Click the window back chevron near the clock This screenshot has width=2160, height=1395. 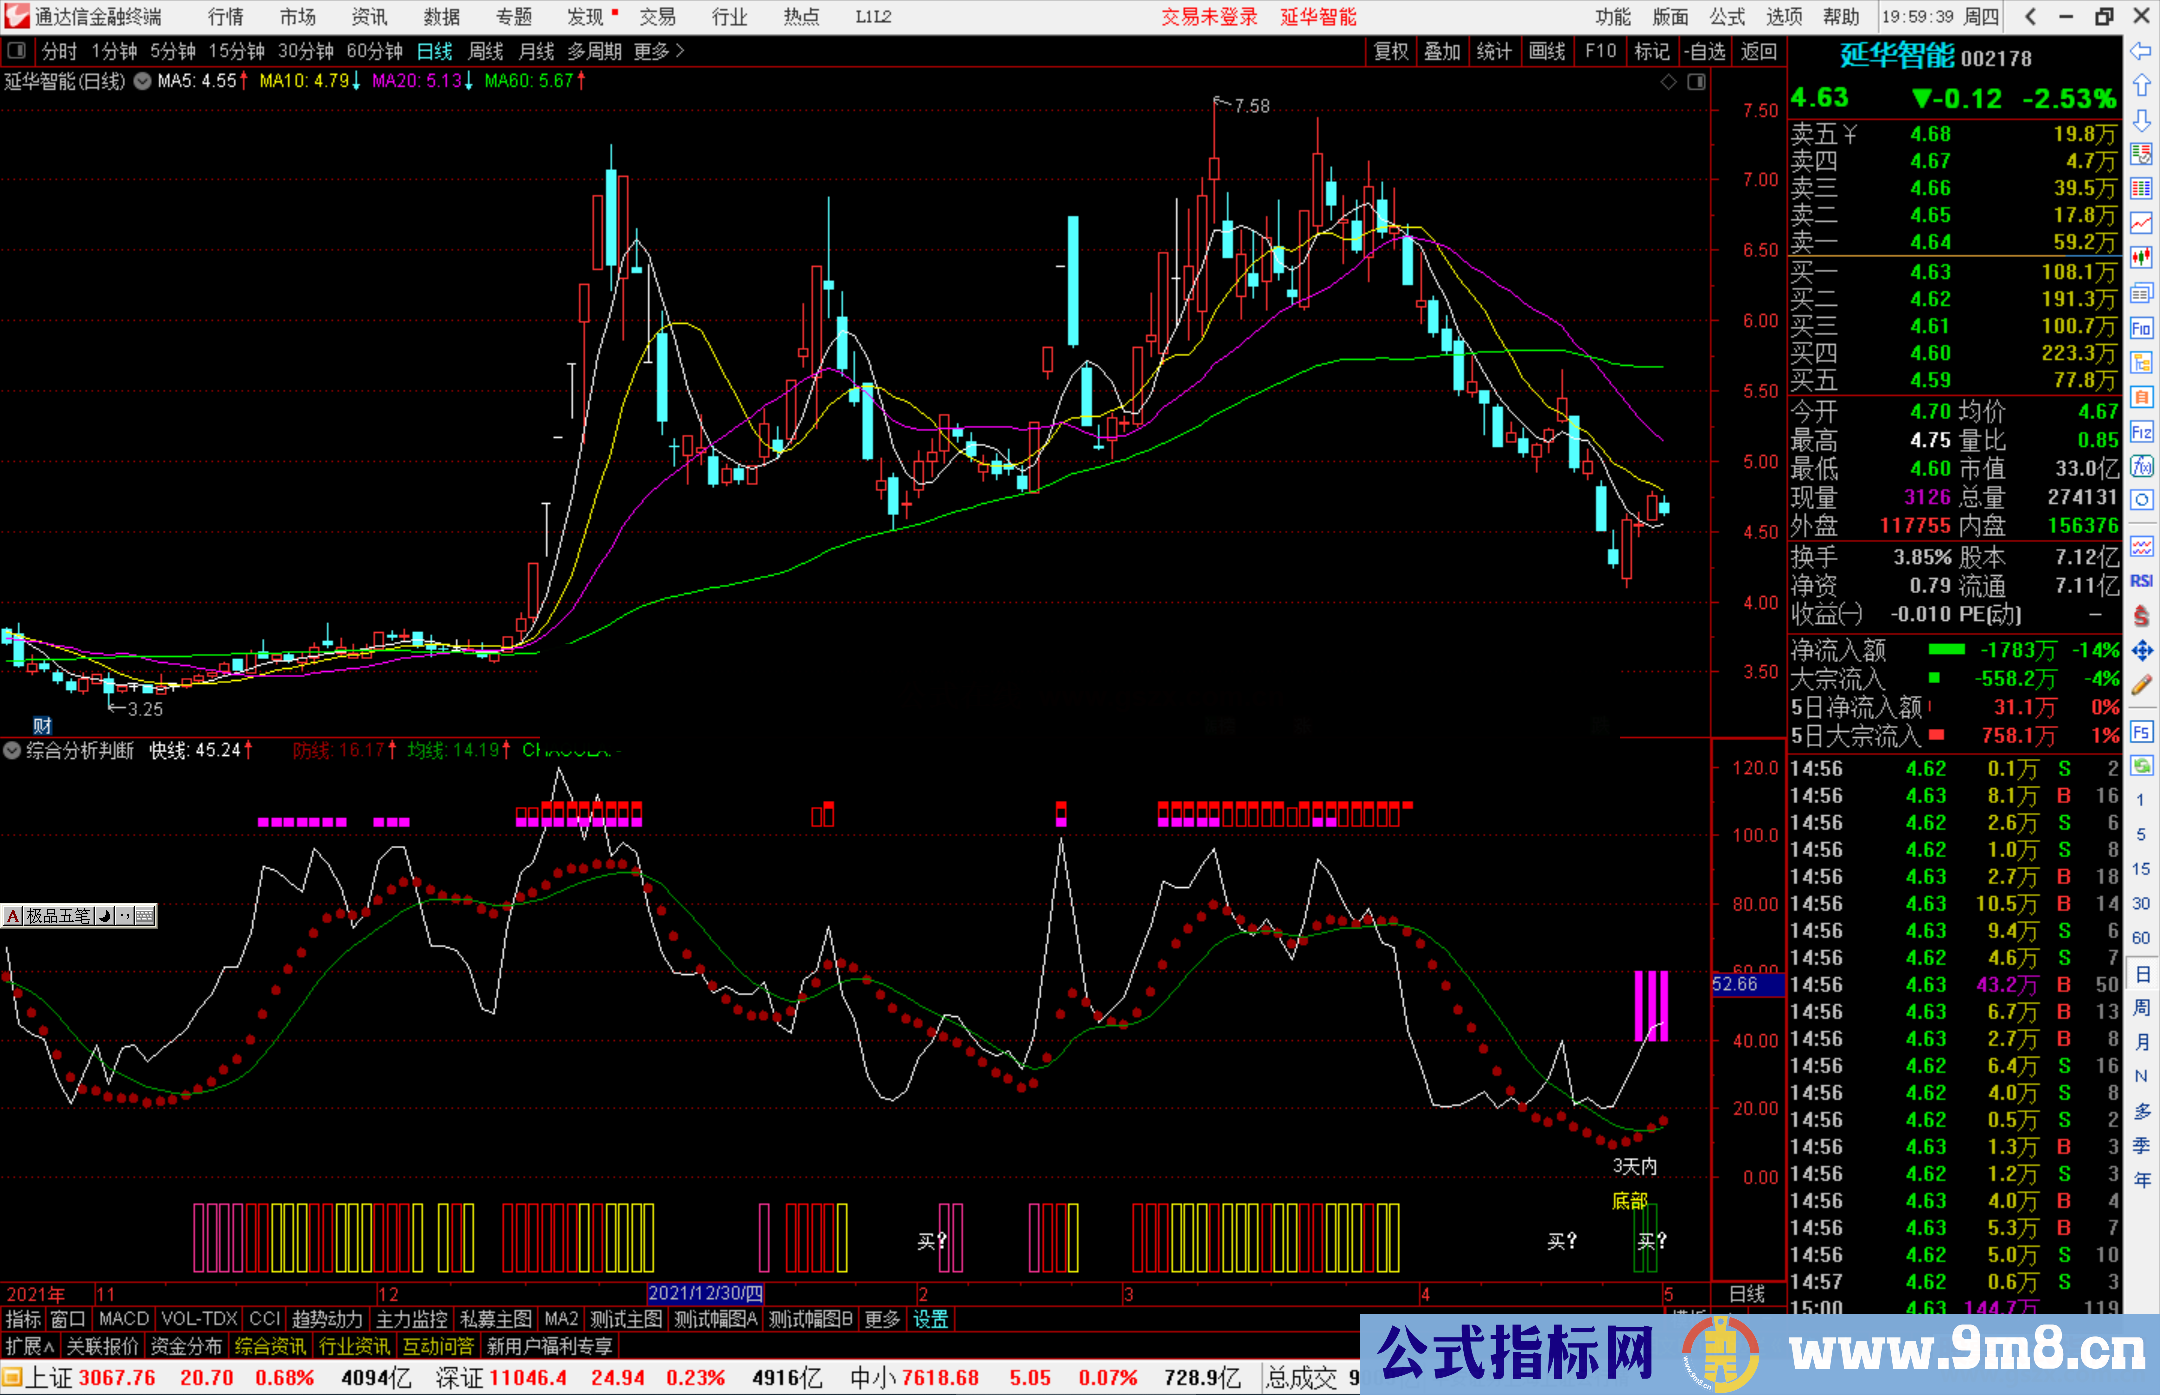coord(2030,17)
